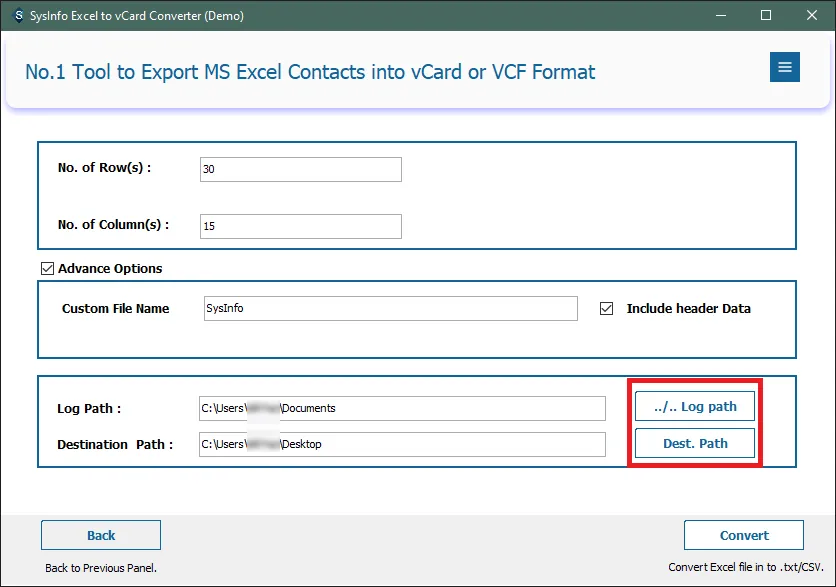Click the No. of Column(s) field

[x=300, y=226]
